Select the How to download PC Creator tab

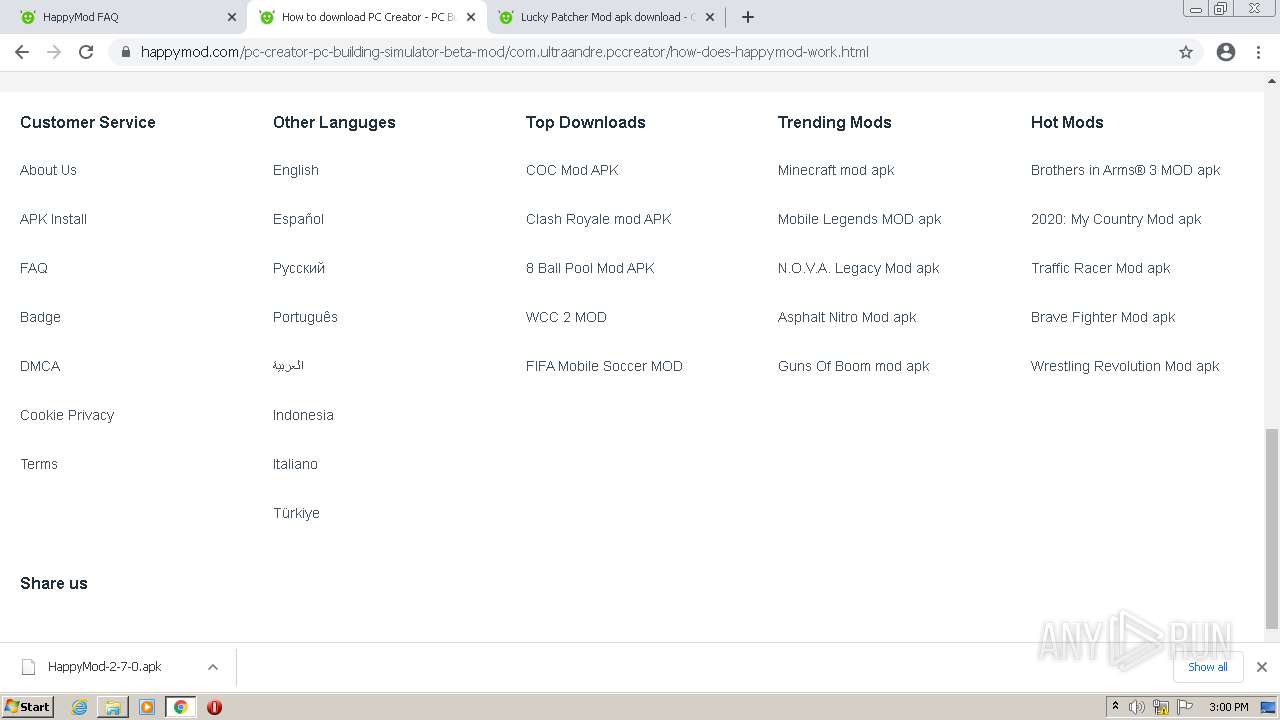tap(367, 17)
